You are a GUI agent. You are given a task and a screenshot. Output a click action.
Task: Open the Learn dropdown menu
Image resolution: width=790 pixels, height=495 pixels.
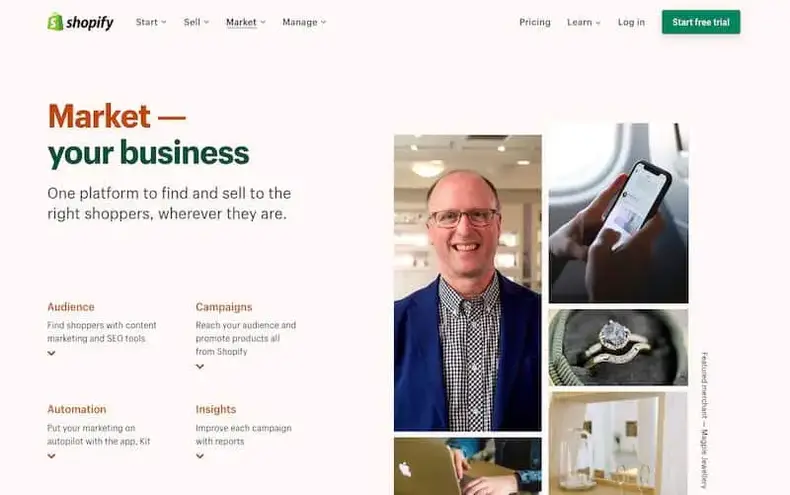tap(583, 22)
